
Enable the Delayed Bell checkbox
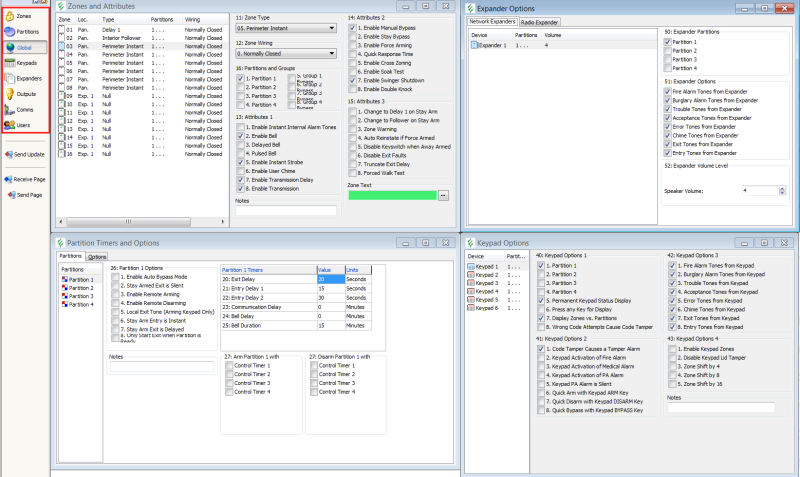click(240, 142)
